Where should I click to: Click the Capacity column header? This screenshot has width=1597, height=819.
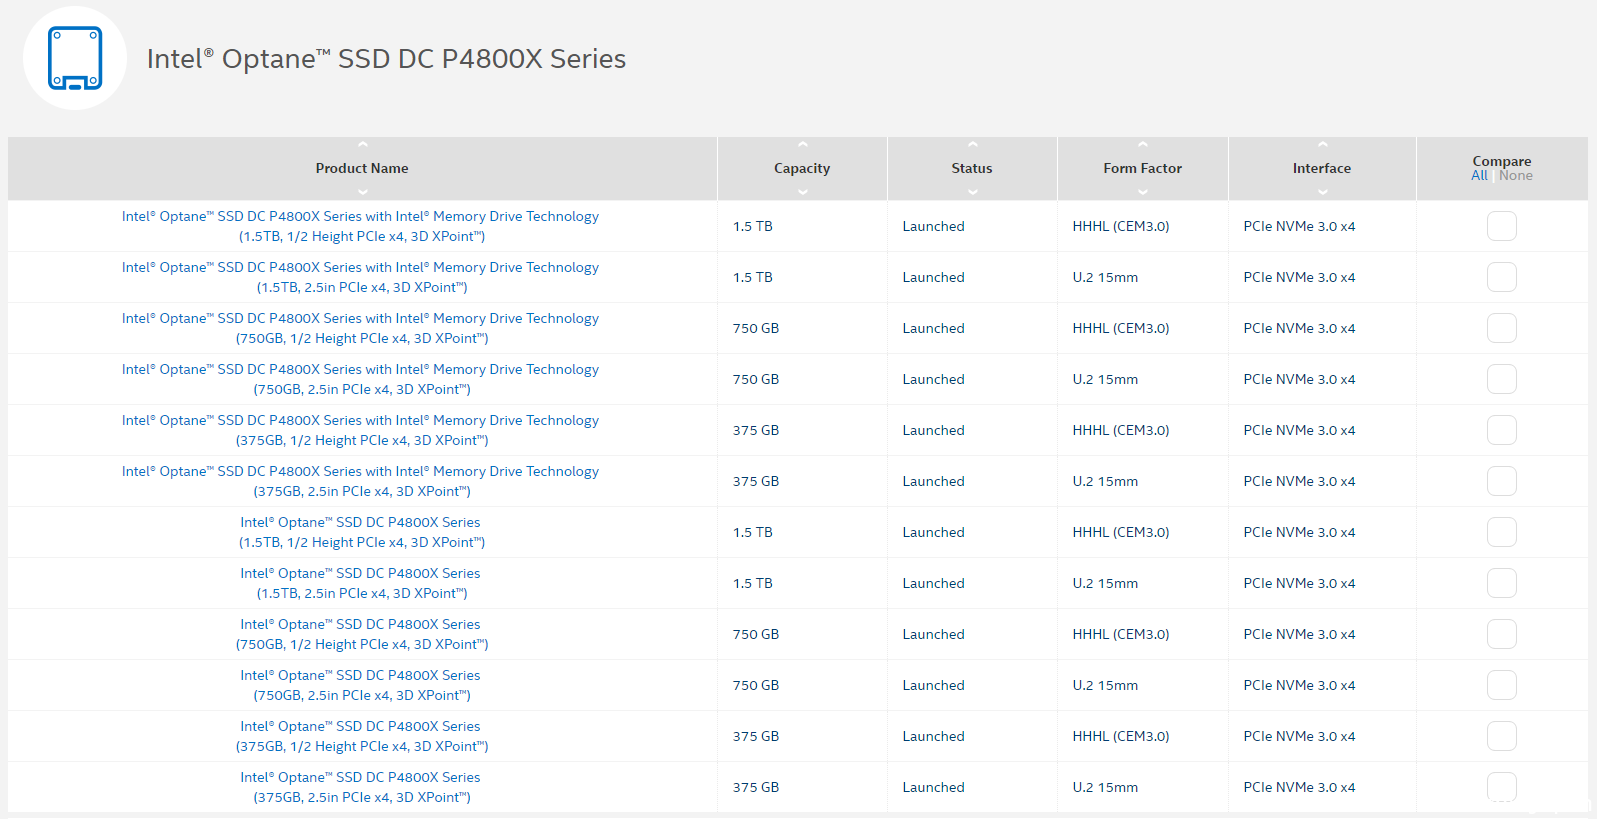point(802,168)
